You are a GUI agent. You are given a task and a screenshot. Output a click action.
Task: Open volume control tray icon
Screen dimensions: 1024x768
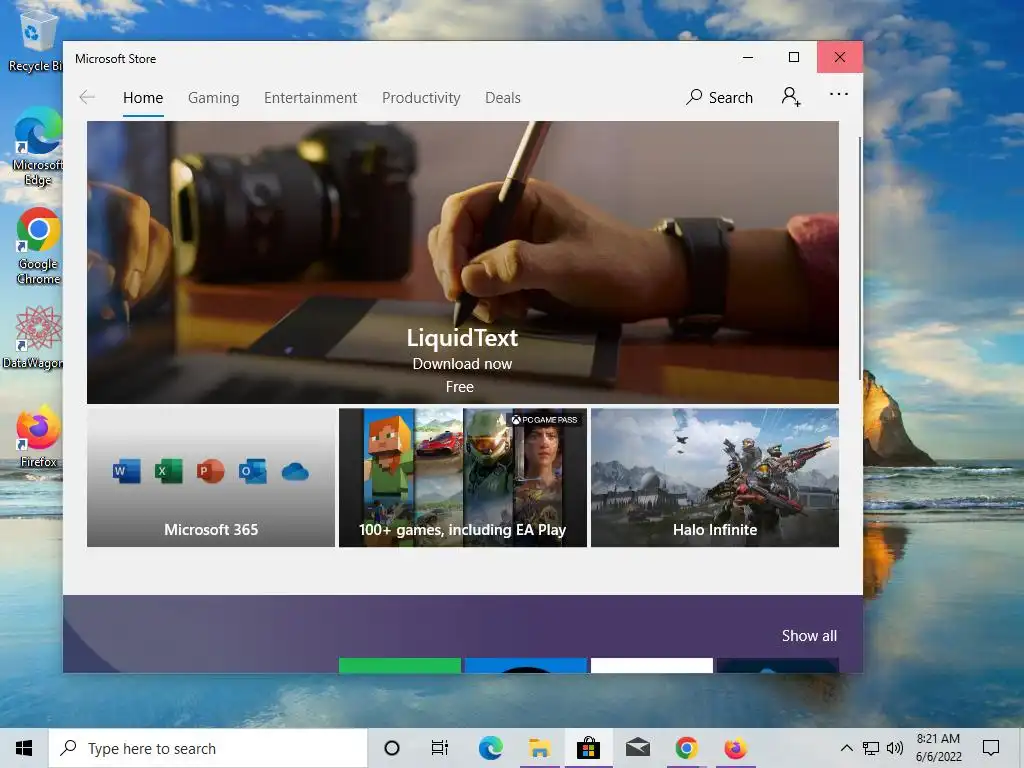click(x=895, y=748)
